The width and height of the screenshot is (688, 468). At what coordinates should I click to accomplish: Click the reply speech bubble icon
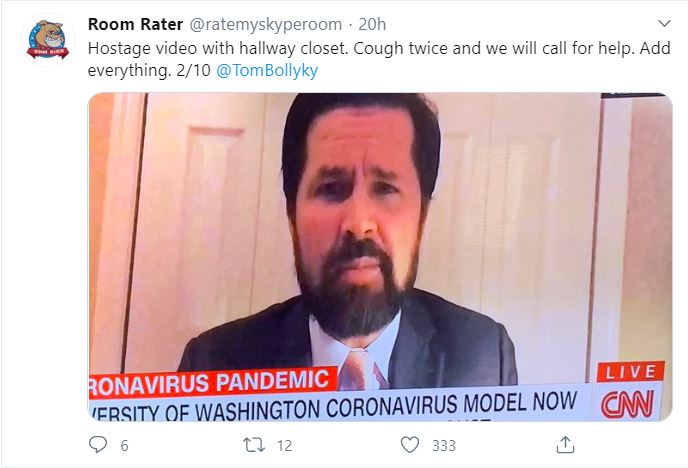pos(98,444)
